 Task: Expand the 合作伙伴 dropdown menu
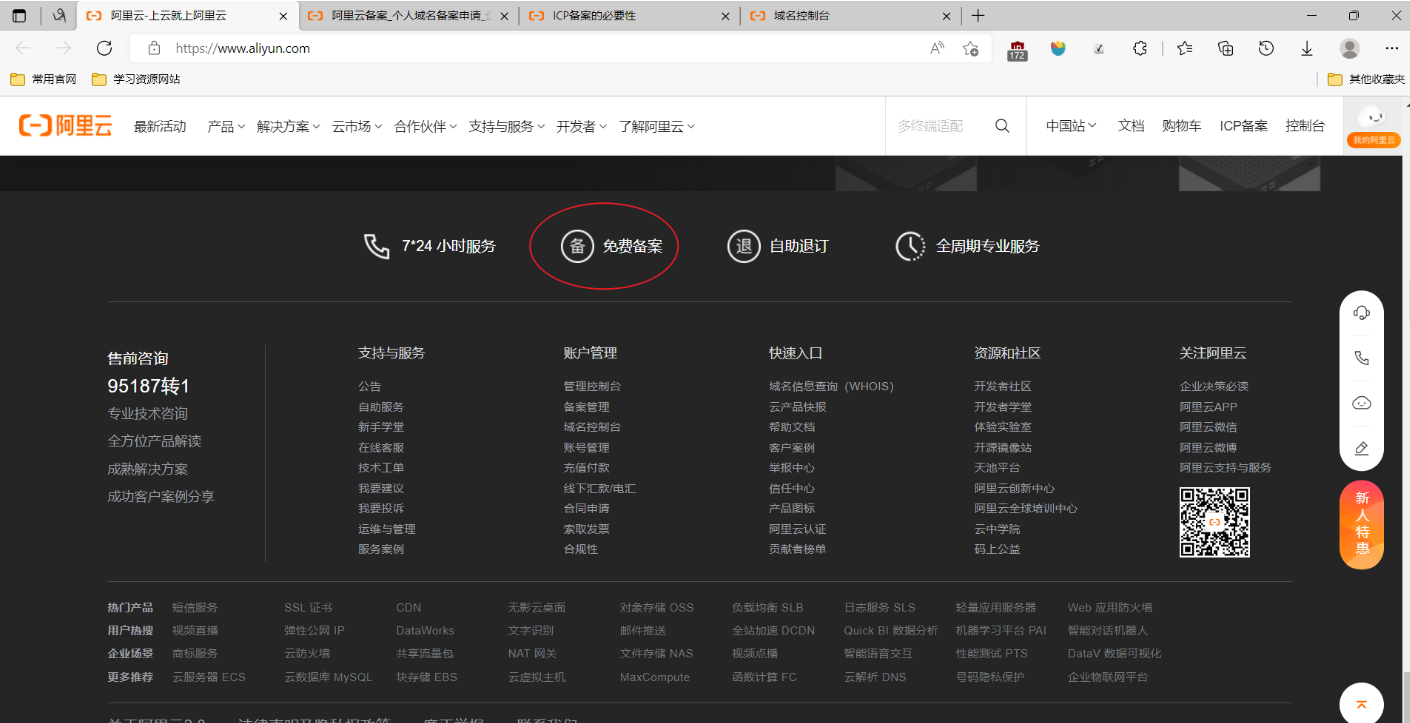(x=425, y=126)
